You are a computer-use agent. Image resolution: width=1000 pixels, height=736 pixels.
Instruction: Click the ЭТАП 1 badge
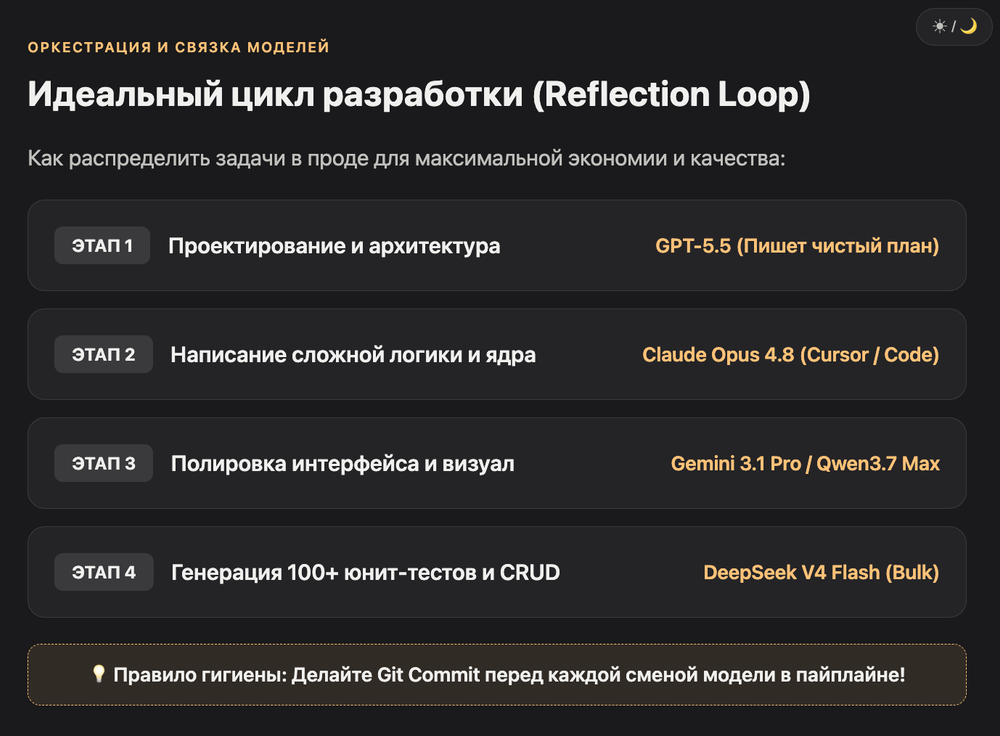(x=102, y=246)
